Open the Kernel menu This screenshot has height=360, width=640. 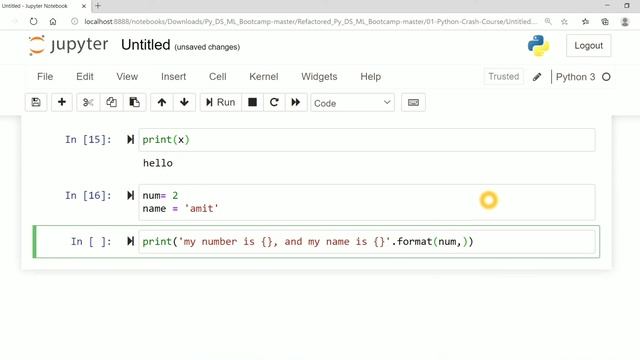pos(264,77)
